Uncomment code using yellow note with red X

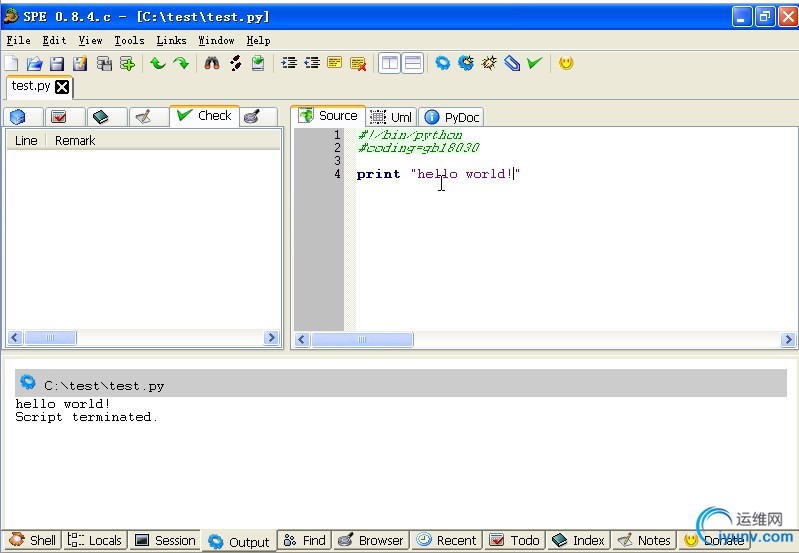point(358,63)
